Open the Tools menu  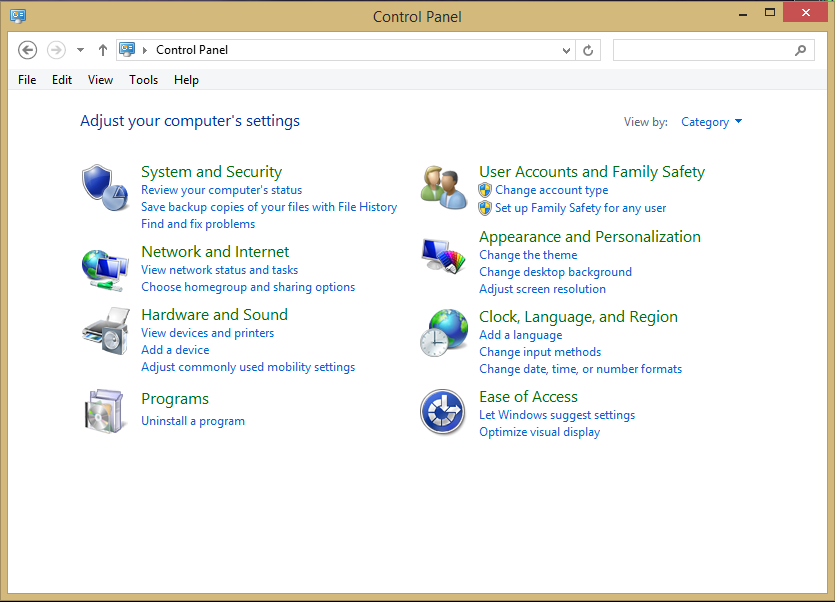pyautogui.click(x=143, y=80)
